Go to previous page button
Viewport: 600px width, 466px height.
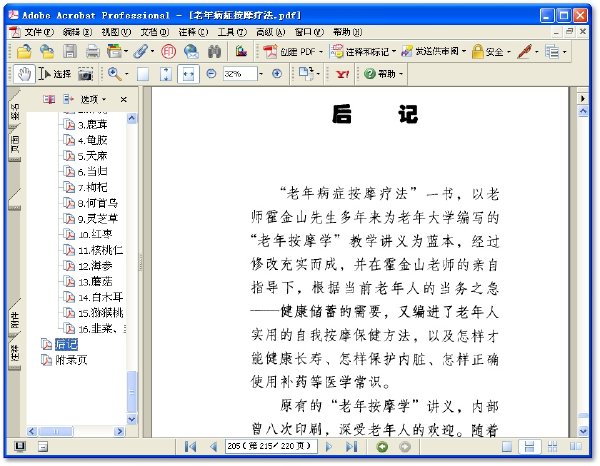click(214, 446)
